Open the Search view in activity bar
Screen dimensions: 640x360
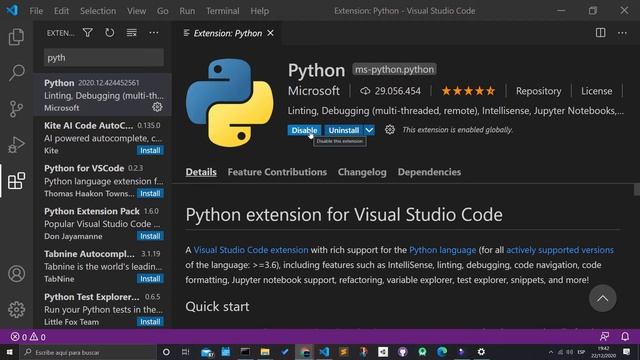click(x=16, y=73)
